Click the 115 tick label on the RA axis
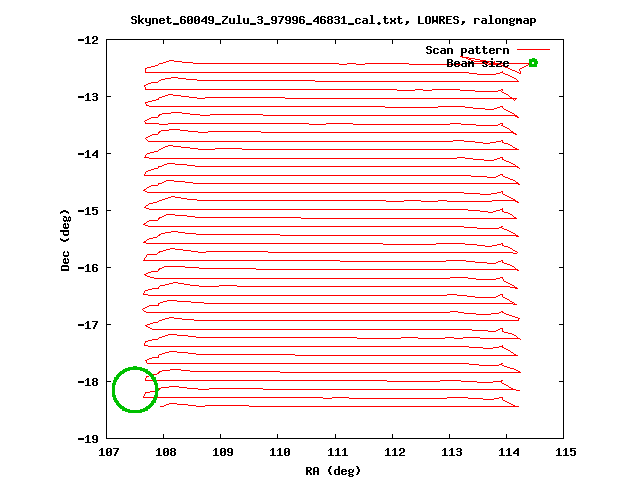Viewport: 640px width, 480px height. click(566, 452)
